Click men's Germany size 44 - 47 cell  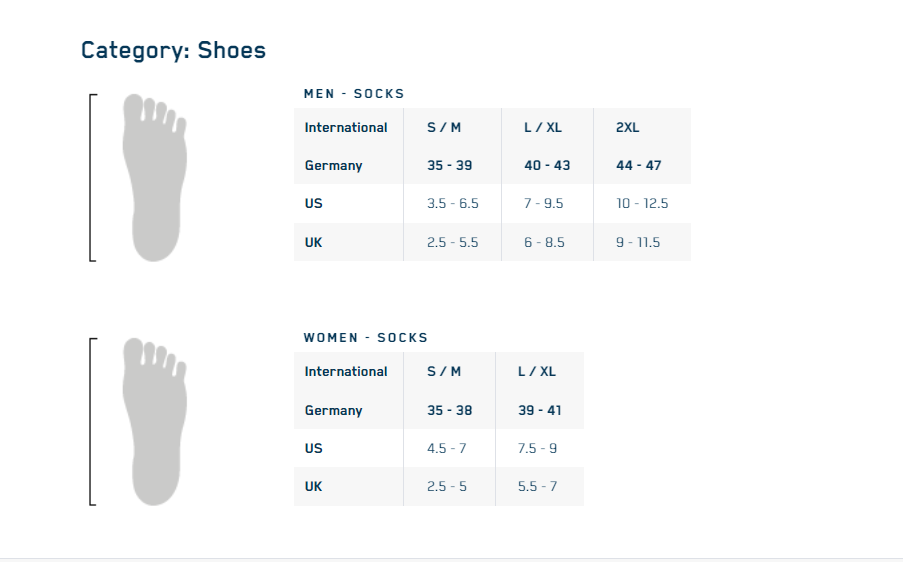point(639,166)
